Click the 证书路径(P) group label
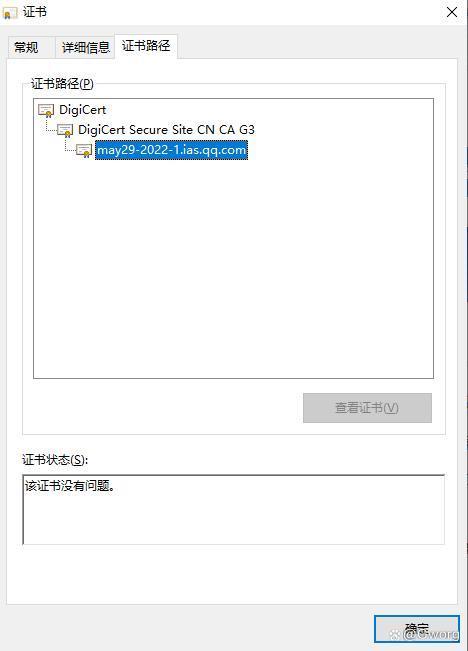The height and width of the screenshot is (651, 468). pos(62,83)
